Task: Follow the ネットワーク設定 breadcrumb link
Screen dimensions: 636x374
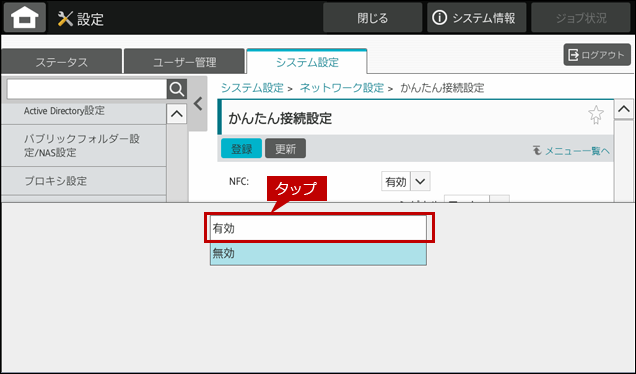Action: [x=342, y=88]
